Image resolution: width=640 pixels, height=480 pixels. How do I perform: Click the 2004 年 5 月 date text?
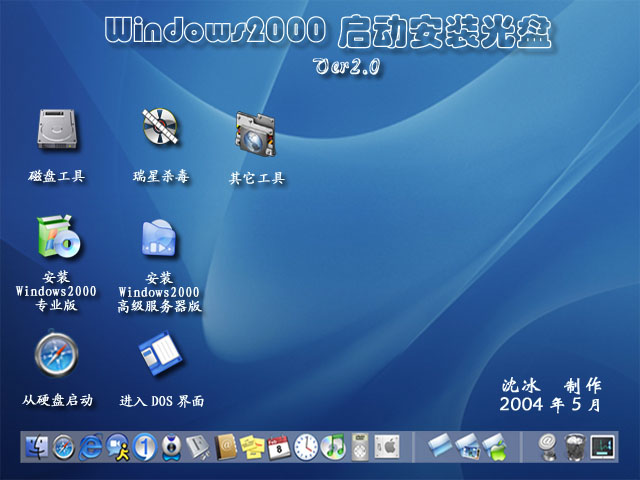coord(550,405)
